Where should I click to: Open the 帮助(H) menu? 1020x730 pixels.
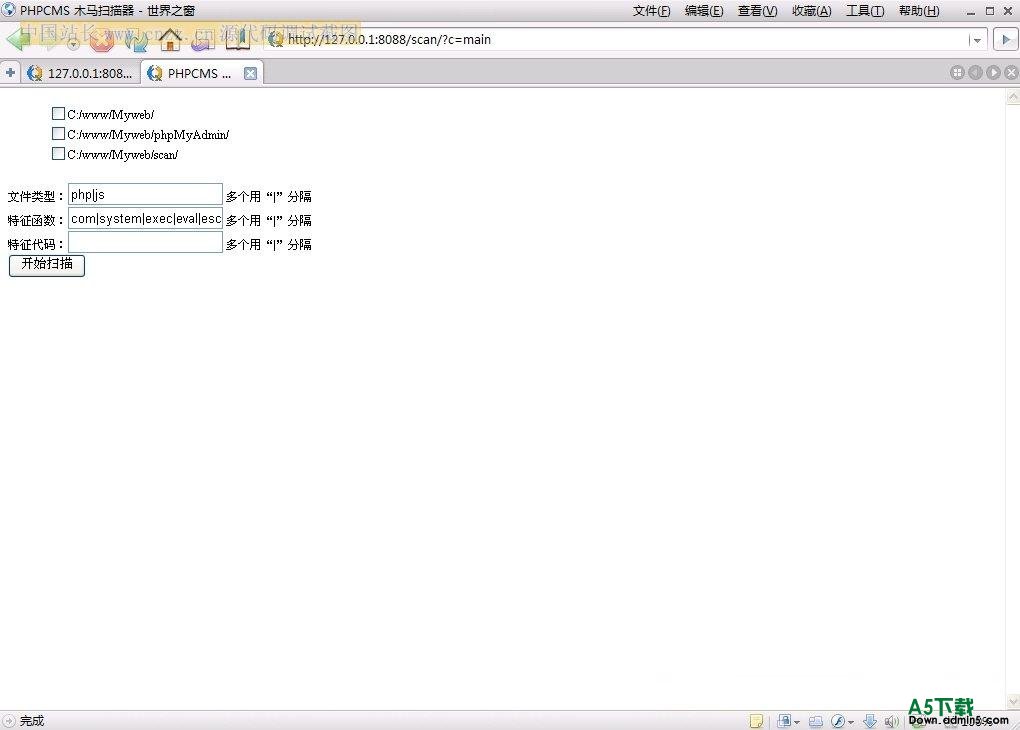click(x=919, y=11)
